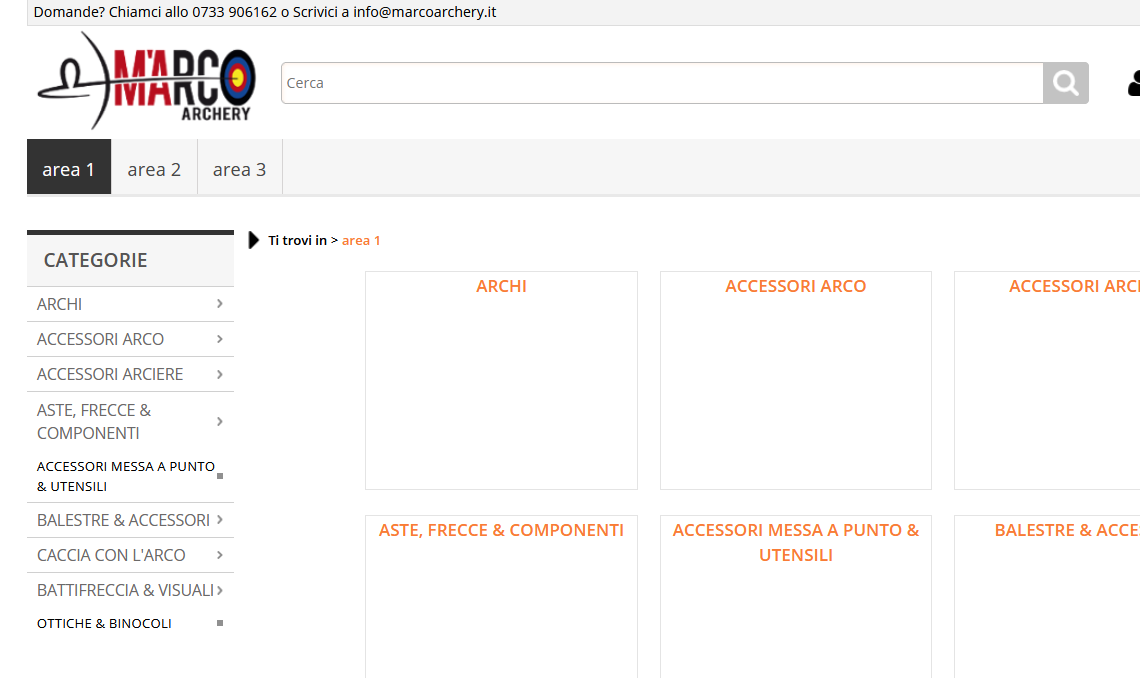Click the magnifying glass search button
The height and width of the screenshot is (678, 1140).
click(x=1065, y=83)
